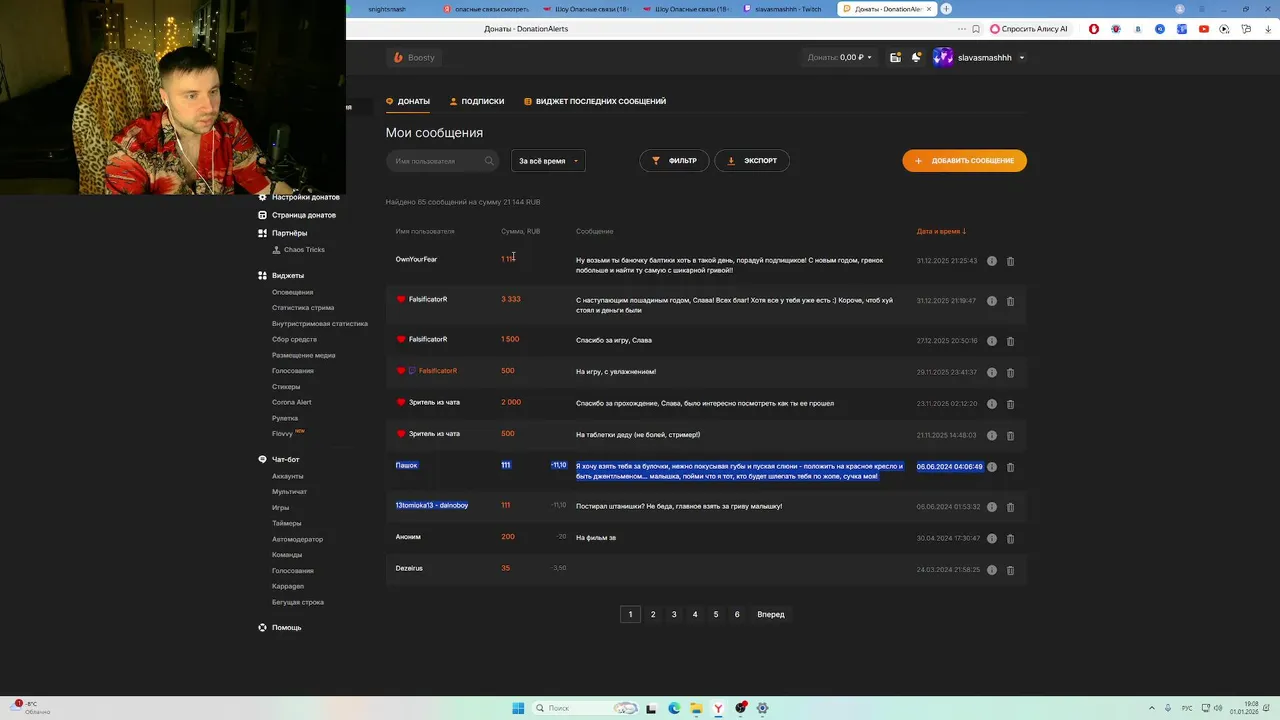
Task: Switch to the Подписки tab
Action: (477, 102)
